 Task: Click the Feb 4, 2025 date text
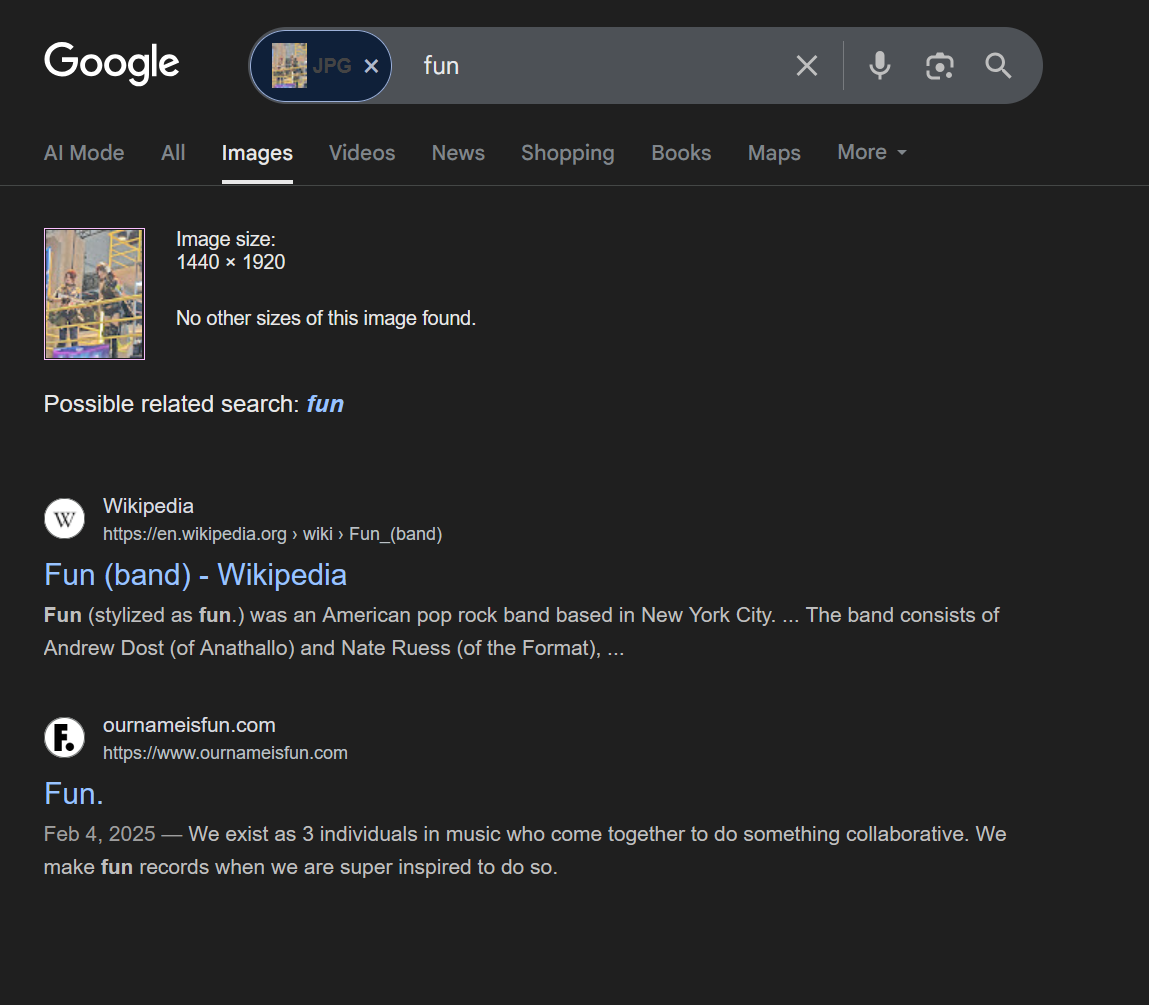100,834
